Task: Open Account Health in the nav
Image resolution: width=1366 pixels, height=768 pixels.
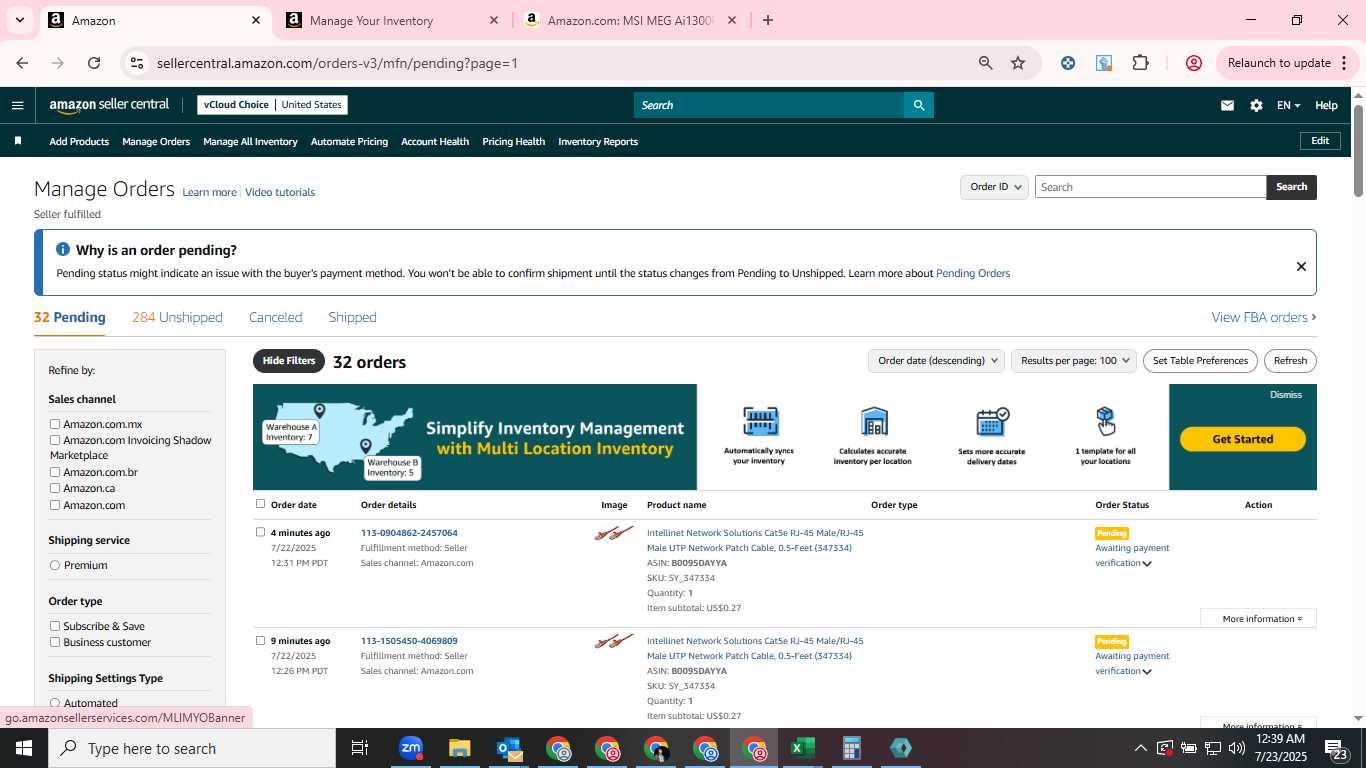Action: [x=435, y=142]
